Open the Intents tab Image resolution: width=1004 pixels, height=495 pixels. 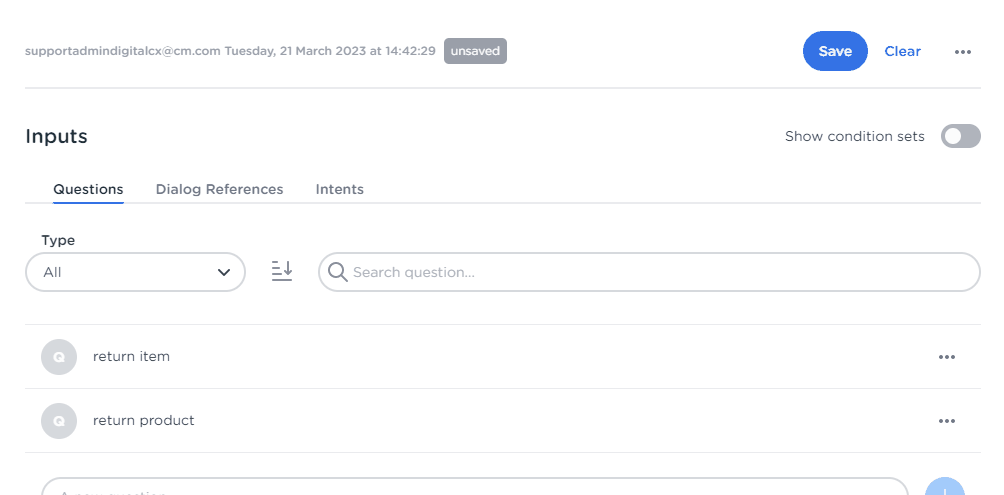340,189
